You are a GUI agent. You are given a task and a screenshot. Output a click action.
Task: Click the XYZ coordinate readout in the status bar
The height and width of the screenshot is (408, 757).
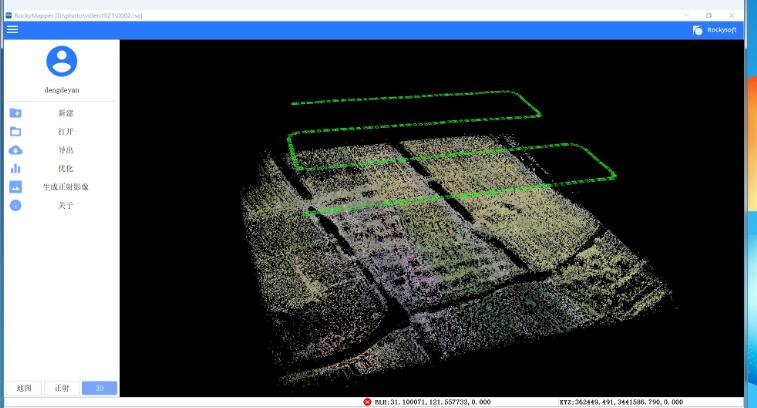click(621, 402)
